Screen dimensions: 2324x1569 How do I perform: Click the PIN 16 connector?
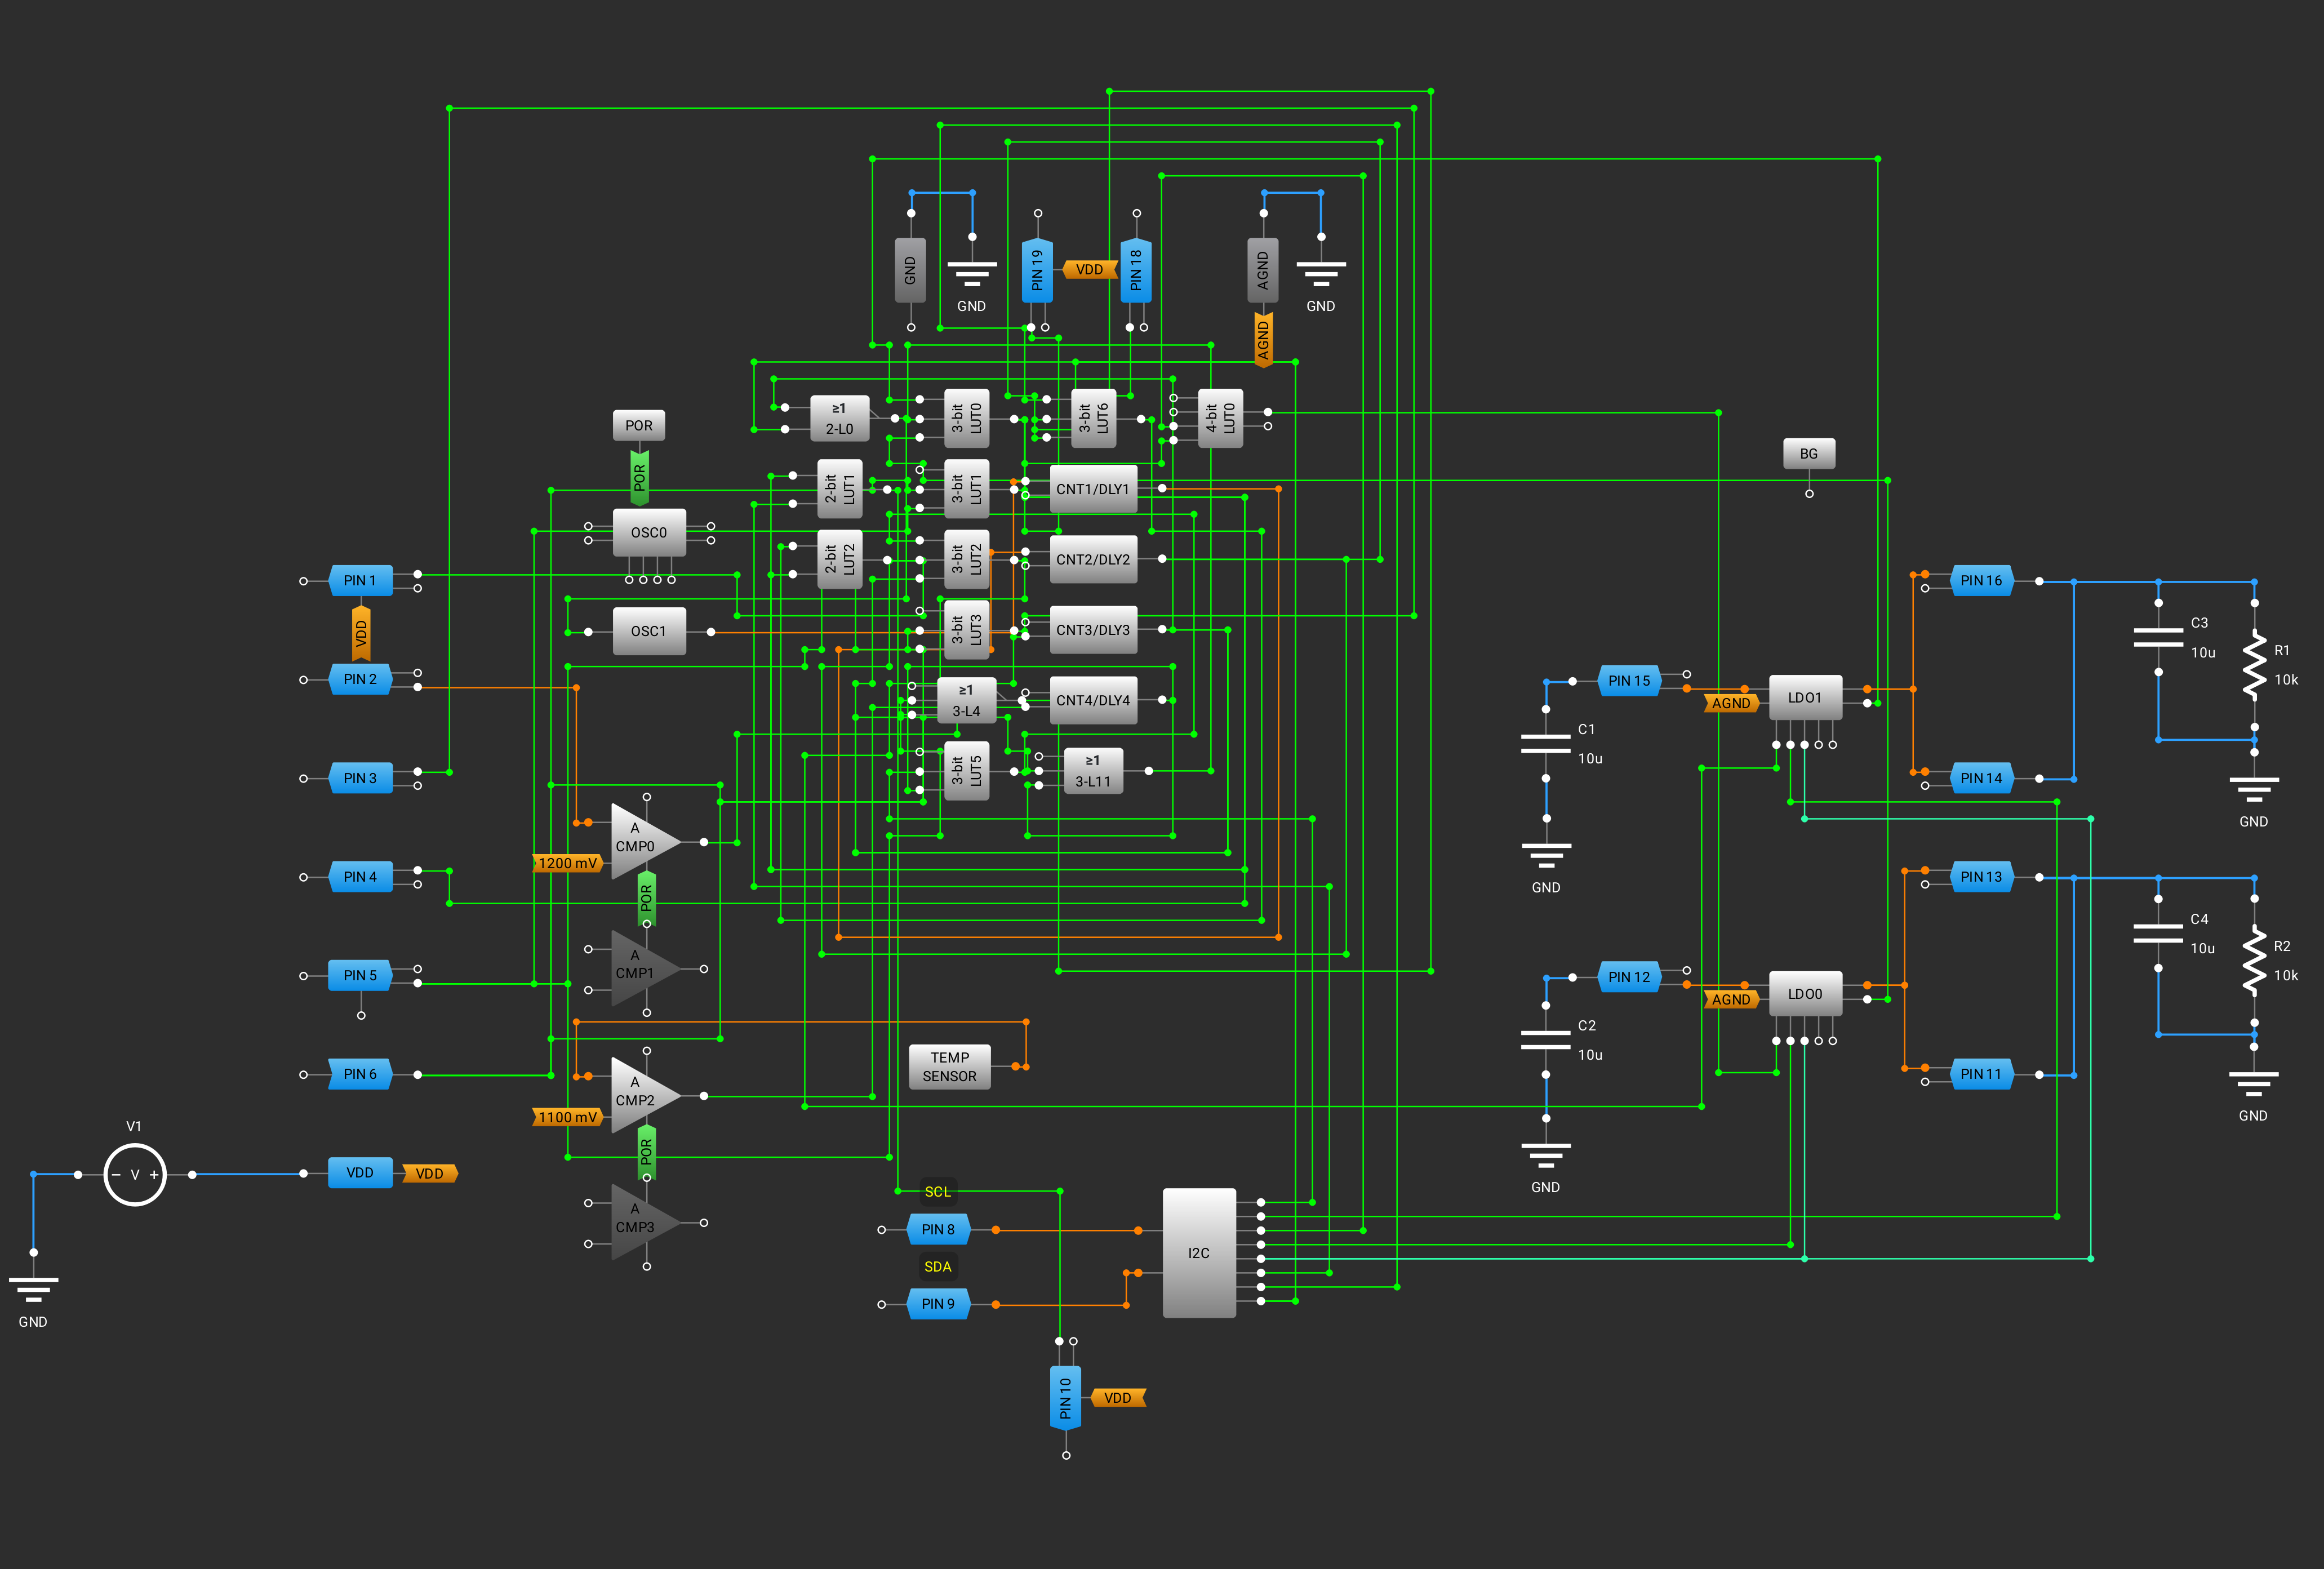(x=1980, y=580)
